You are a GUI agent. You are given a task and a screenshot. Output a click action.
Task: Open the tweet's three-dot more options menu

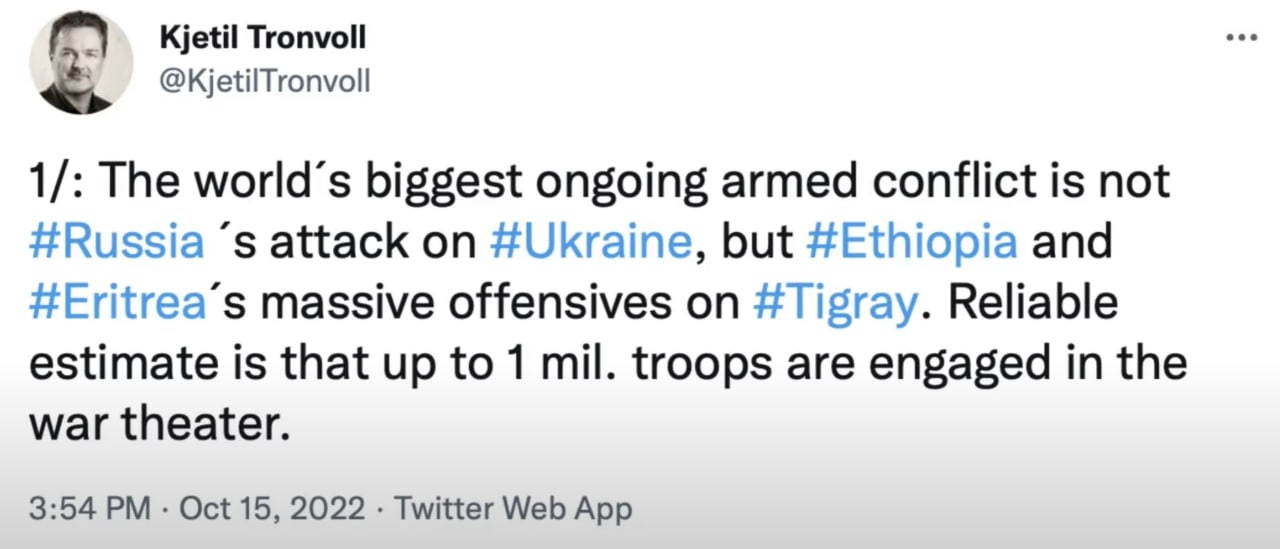[1241, 37]
